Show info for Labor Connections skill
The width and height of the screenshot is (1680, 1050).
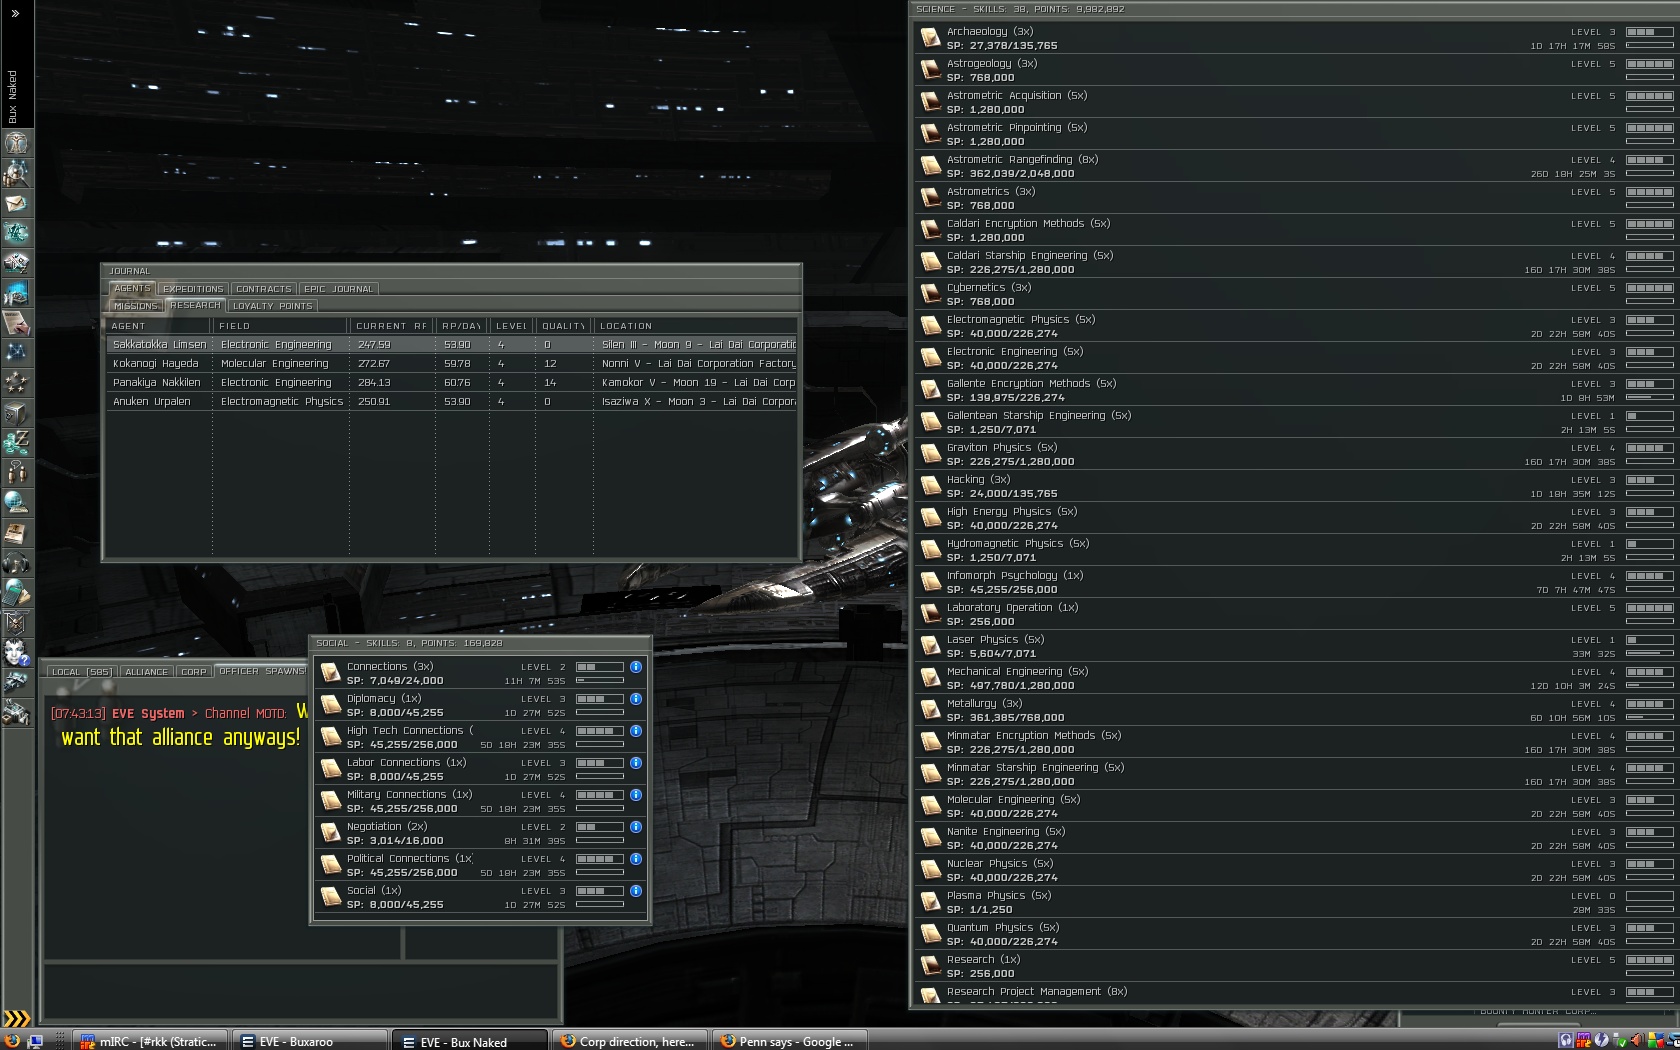tap(636, 763)
